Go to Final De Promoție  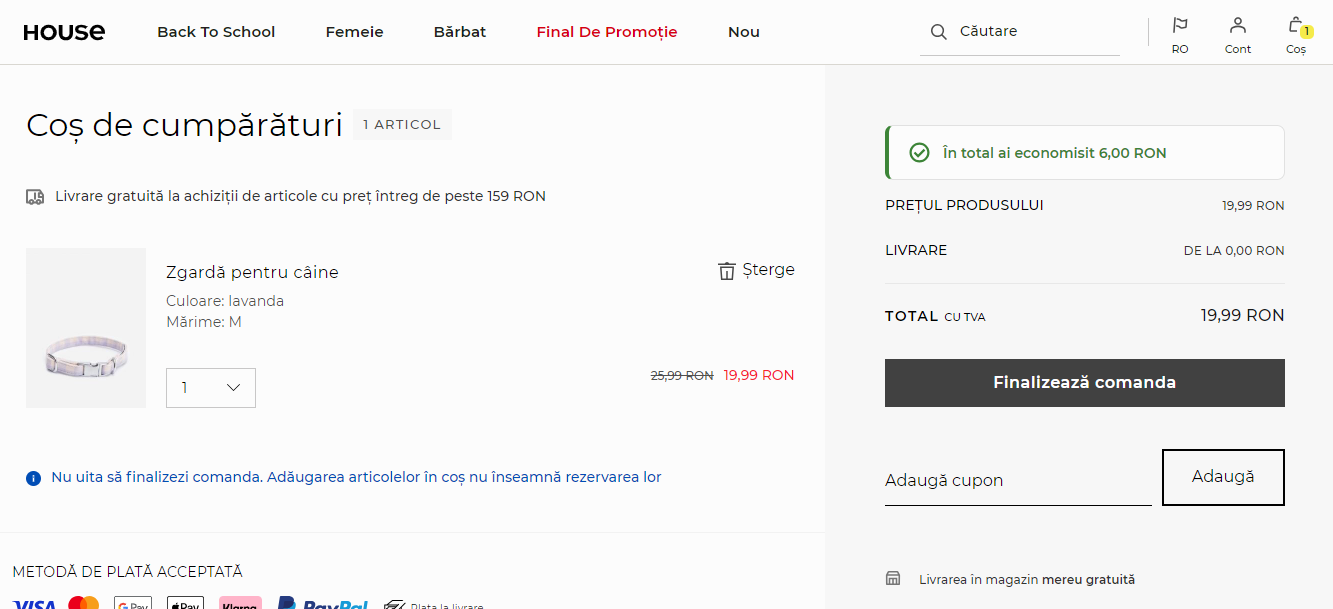tap(607, 32)
